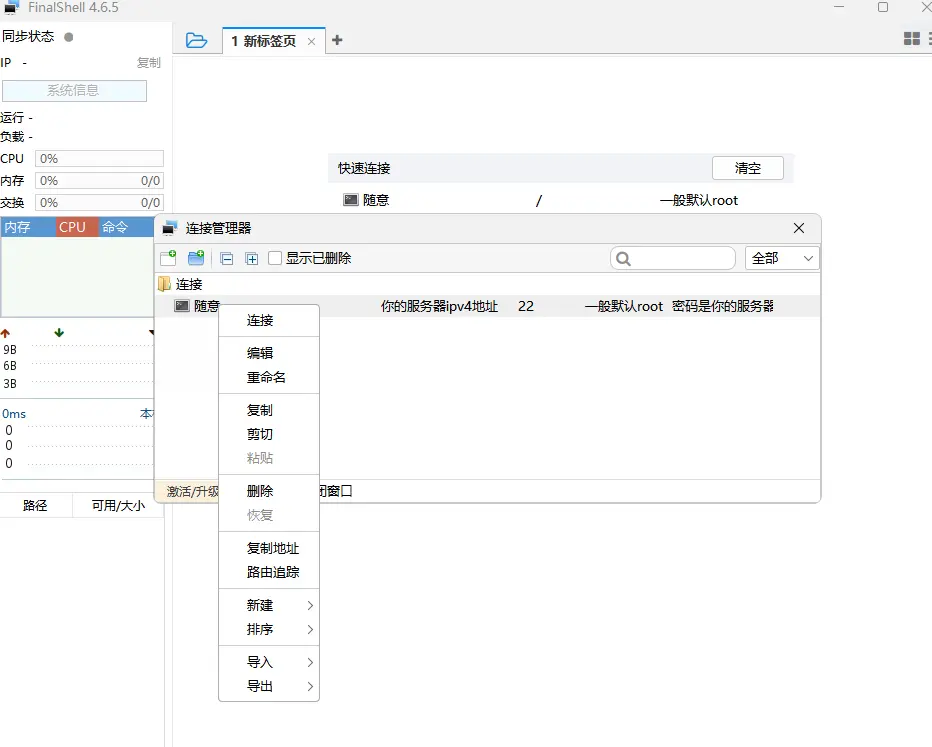Open the 全部 filter dropdown

point(782,258)
